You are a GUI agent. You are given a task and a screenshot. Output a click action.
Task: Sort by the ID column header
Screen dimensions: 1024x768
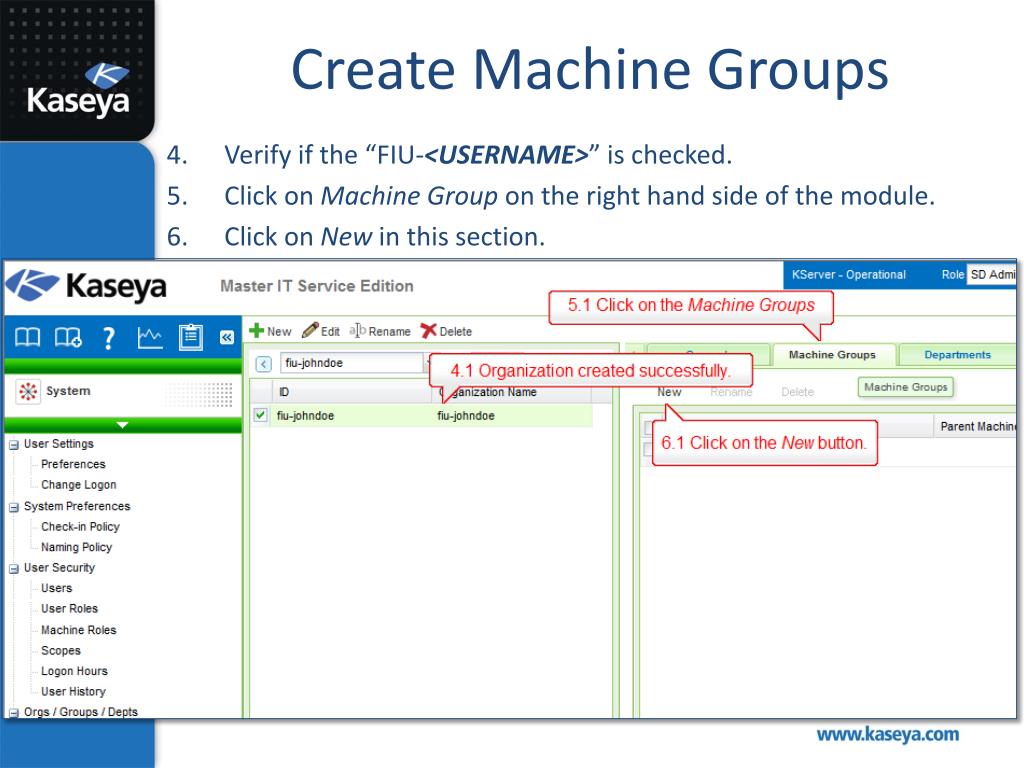[351, 392]
